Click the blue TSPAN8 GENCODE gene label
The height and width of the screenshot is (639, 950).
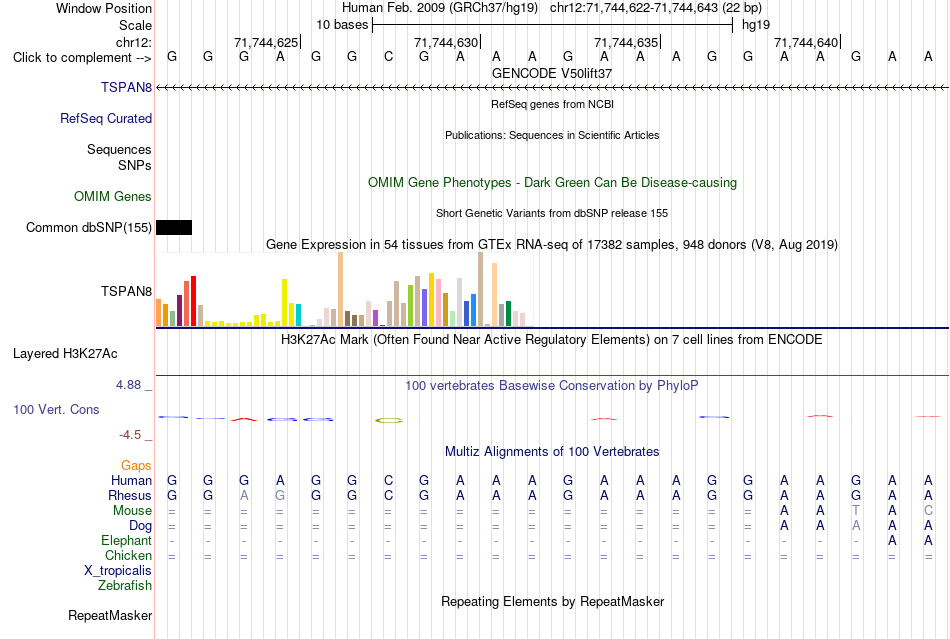click(x=126, y=87)
